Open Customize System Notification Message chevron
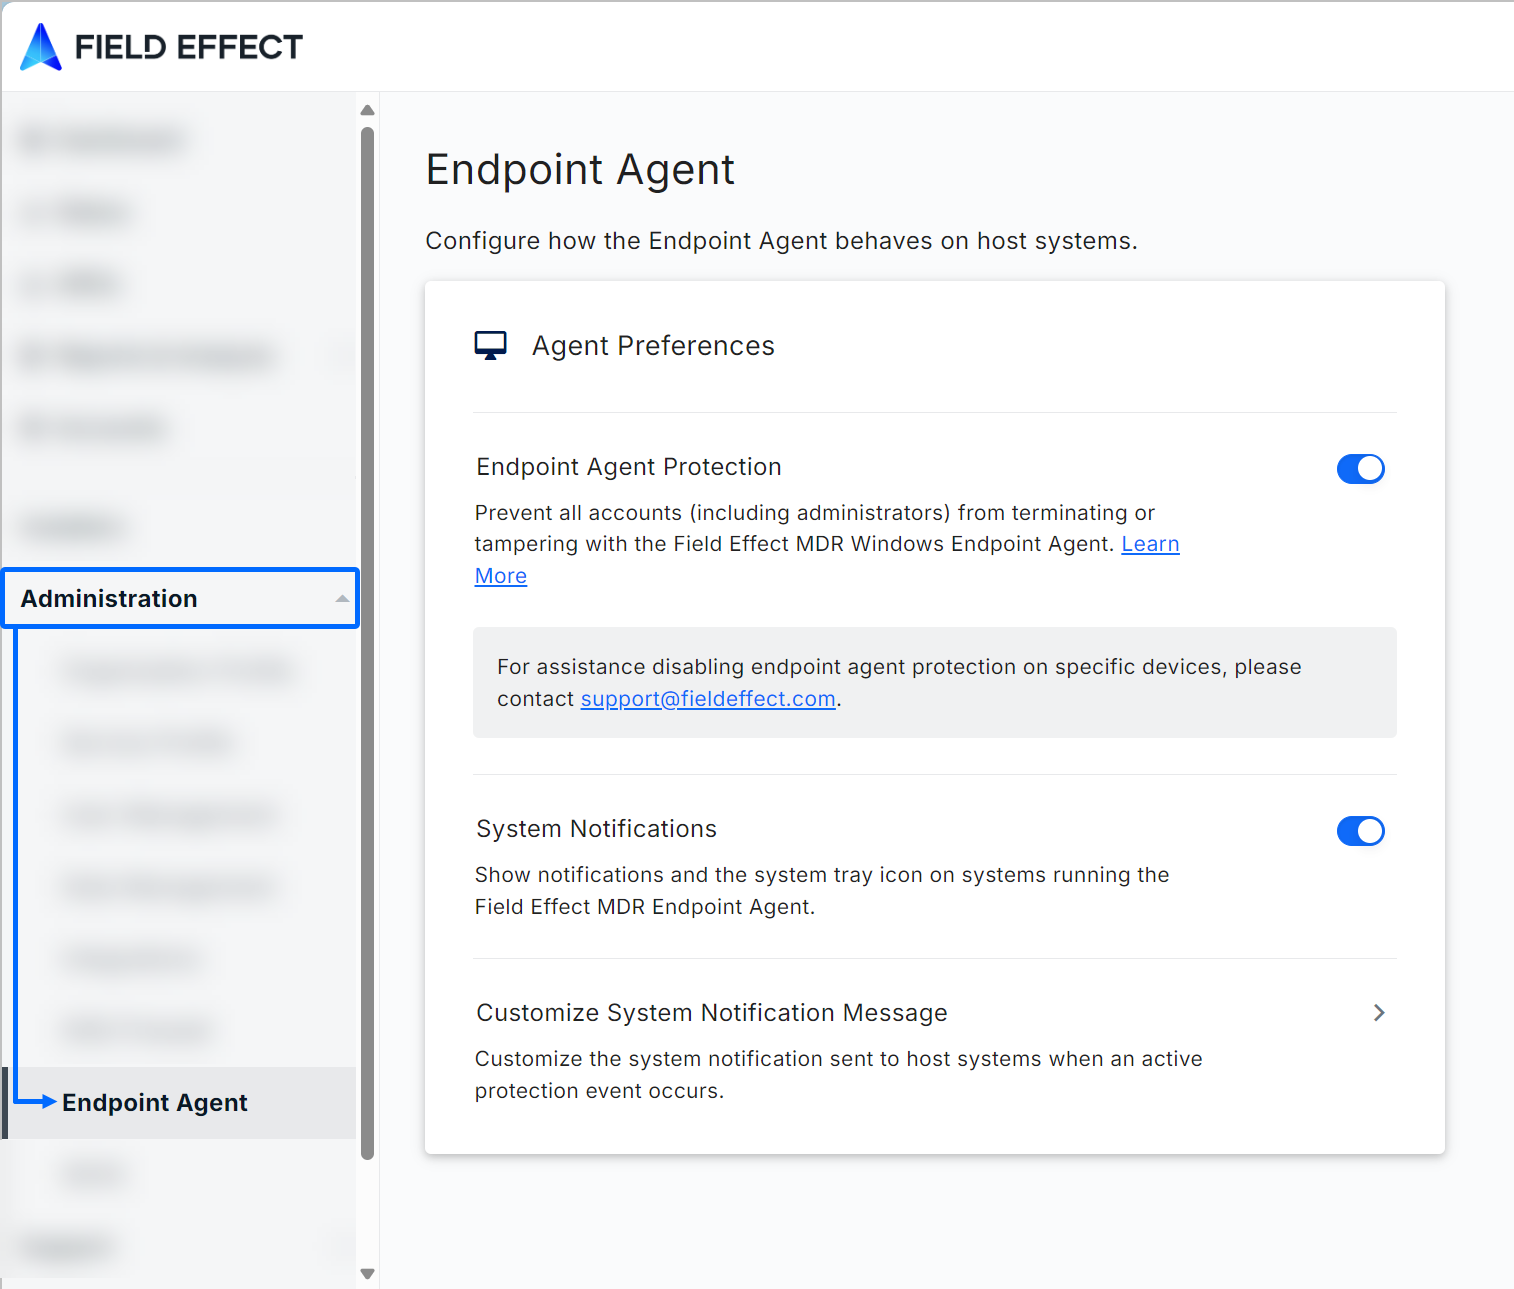 [x=1379, y=1013]
